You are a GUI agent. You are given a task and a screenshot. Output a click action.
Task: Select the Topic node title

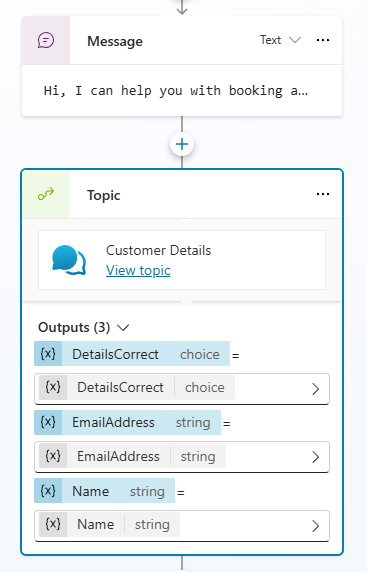point(104,196)
